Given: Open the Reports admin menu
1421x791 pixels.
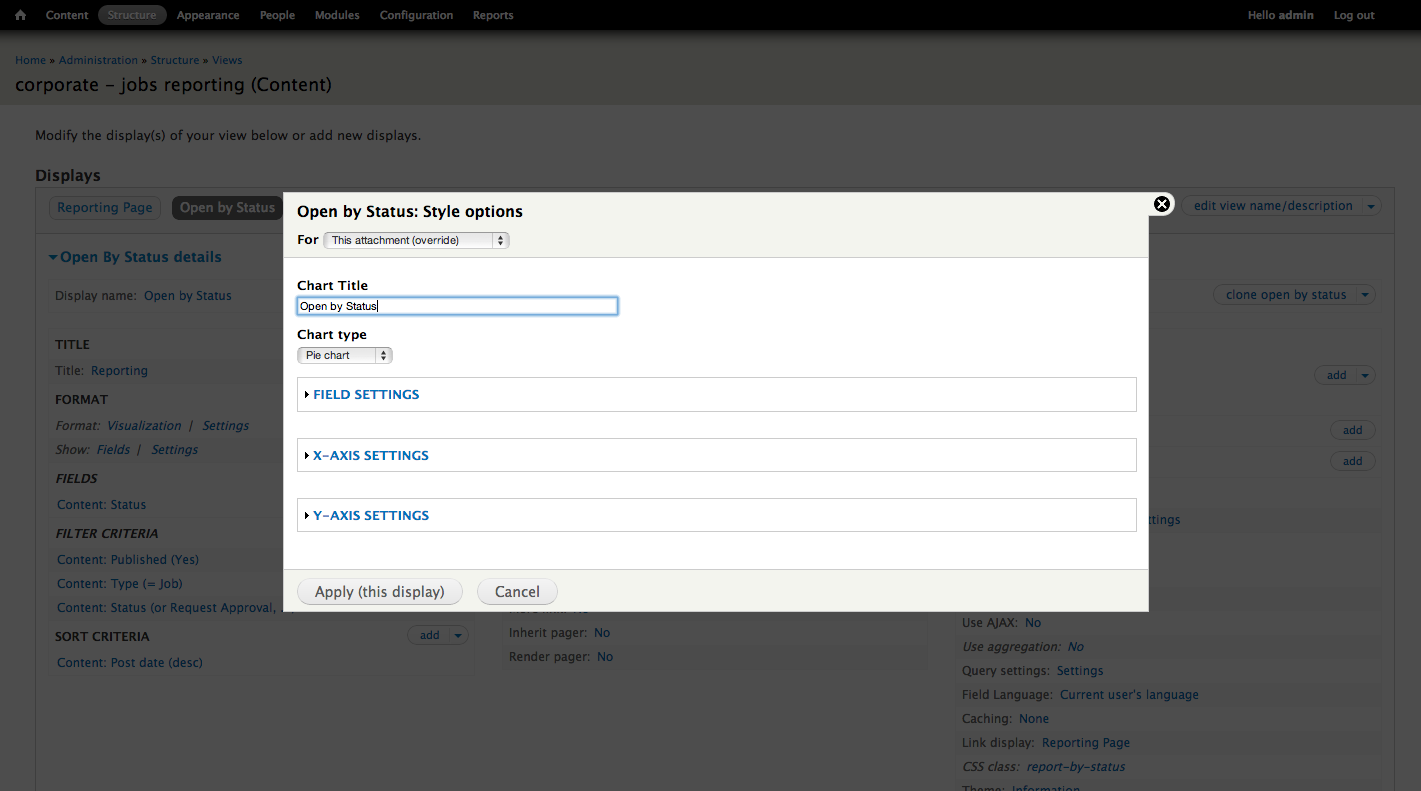Looking at the screenshot, I should tap(493, 15).
